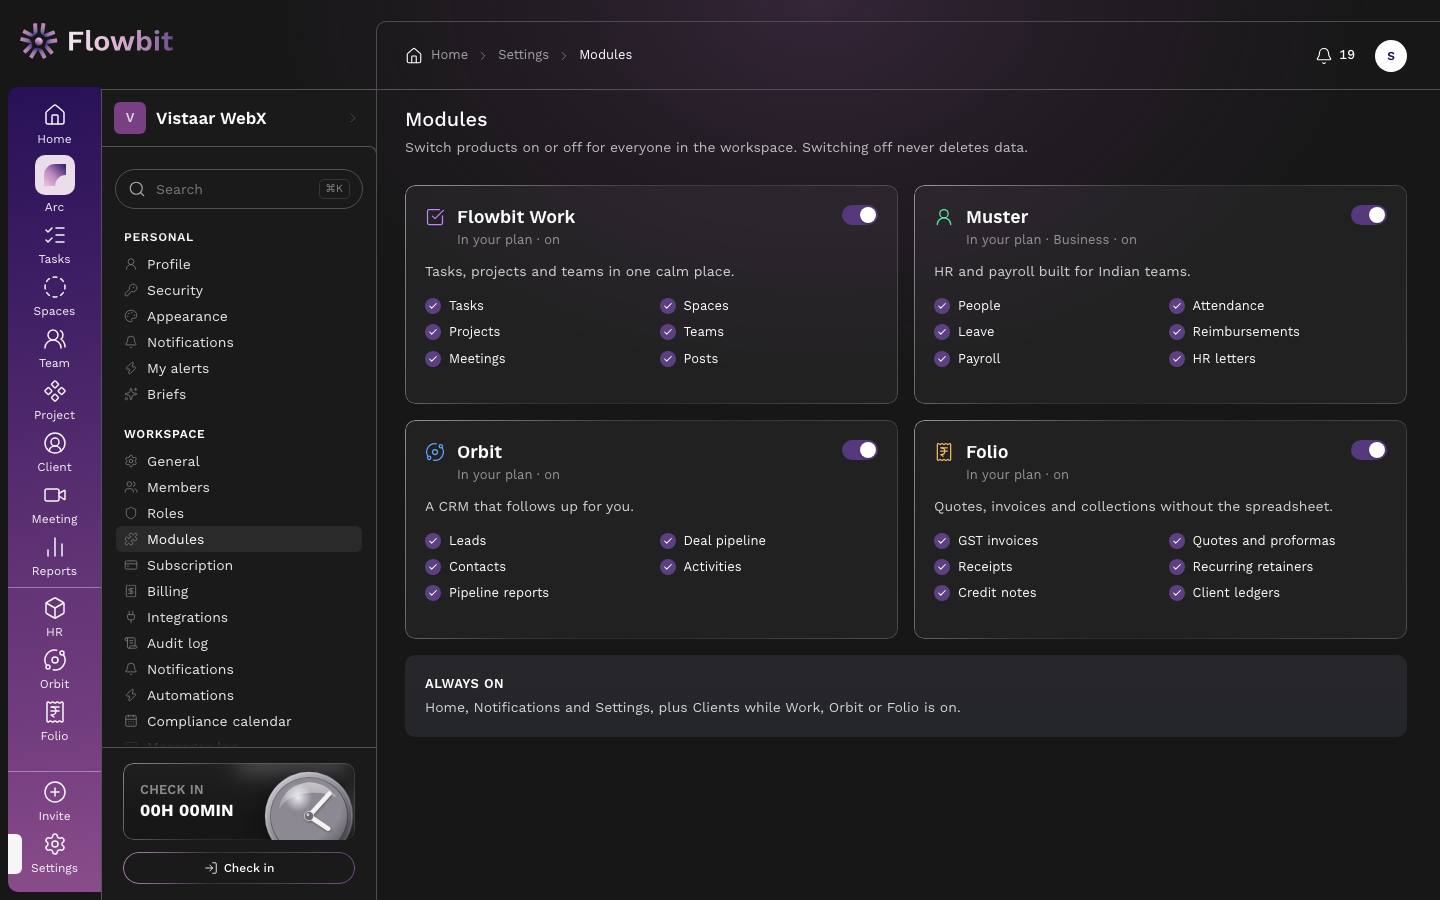The width and height of the screenshot is (1440, 900).
Task: Click the Flowbit Work card icon
Action: pyautogui.click(x=435, y=217)
